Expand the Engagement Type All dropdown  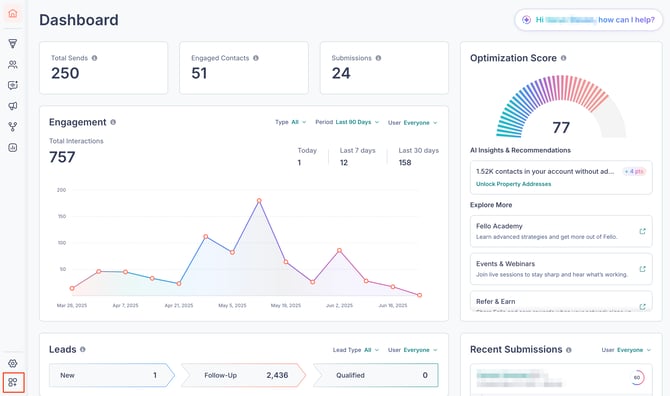[291, 122]
